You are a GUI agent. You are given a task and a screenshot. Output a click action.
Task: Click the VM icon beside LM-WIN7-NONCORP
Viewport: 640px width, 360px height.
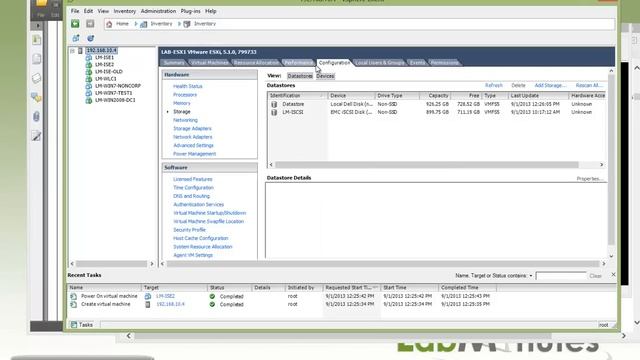pos(89,86)
